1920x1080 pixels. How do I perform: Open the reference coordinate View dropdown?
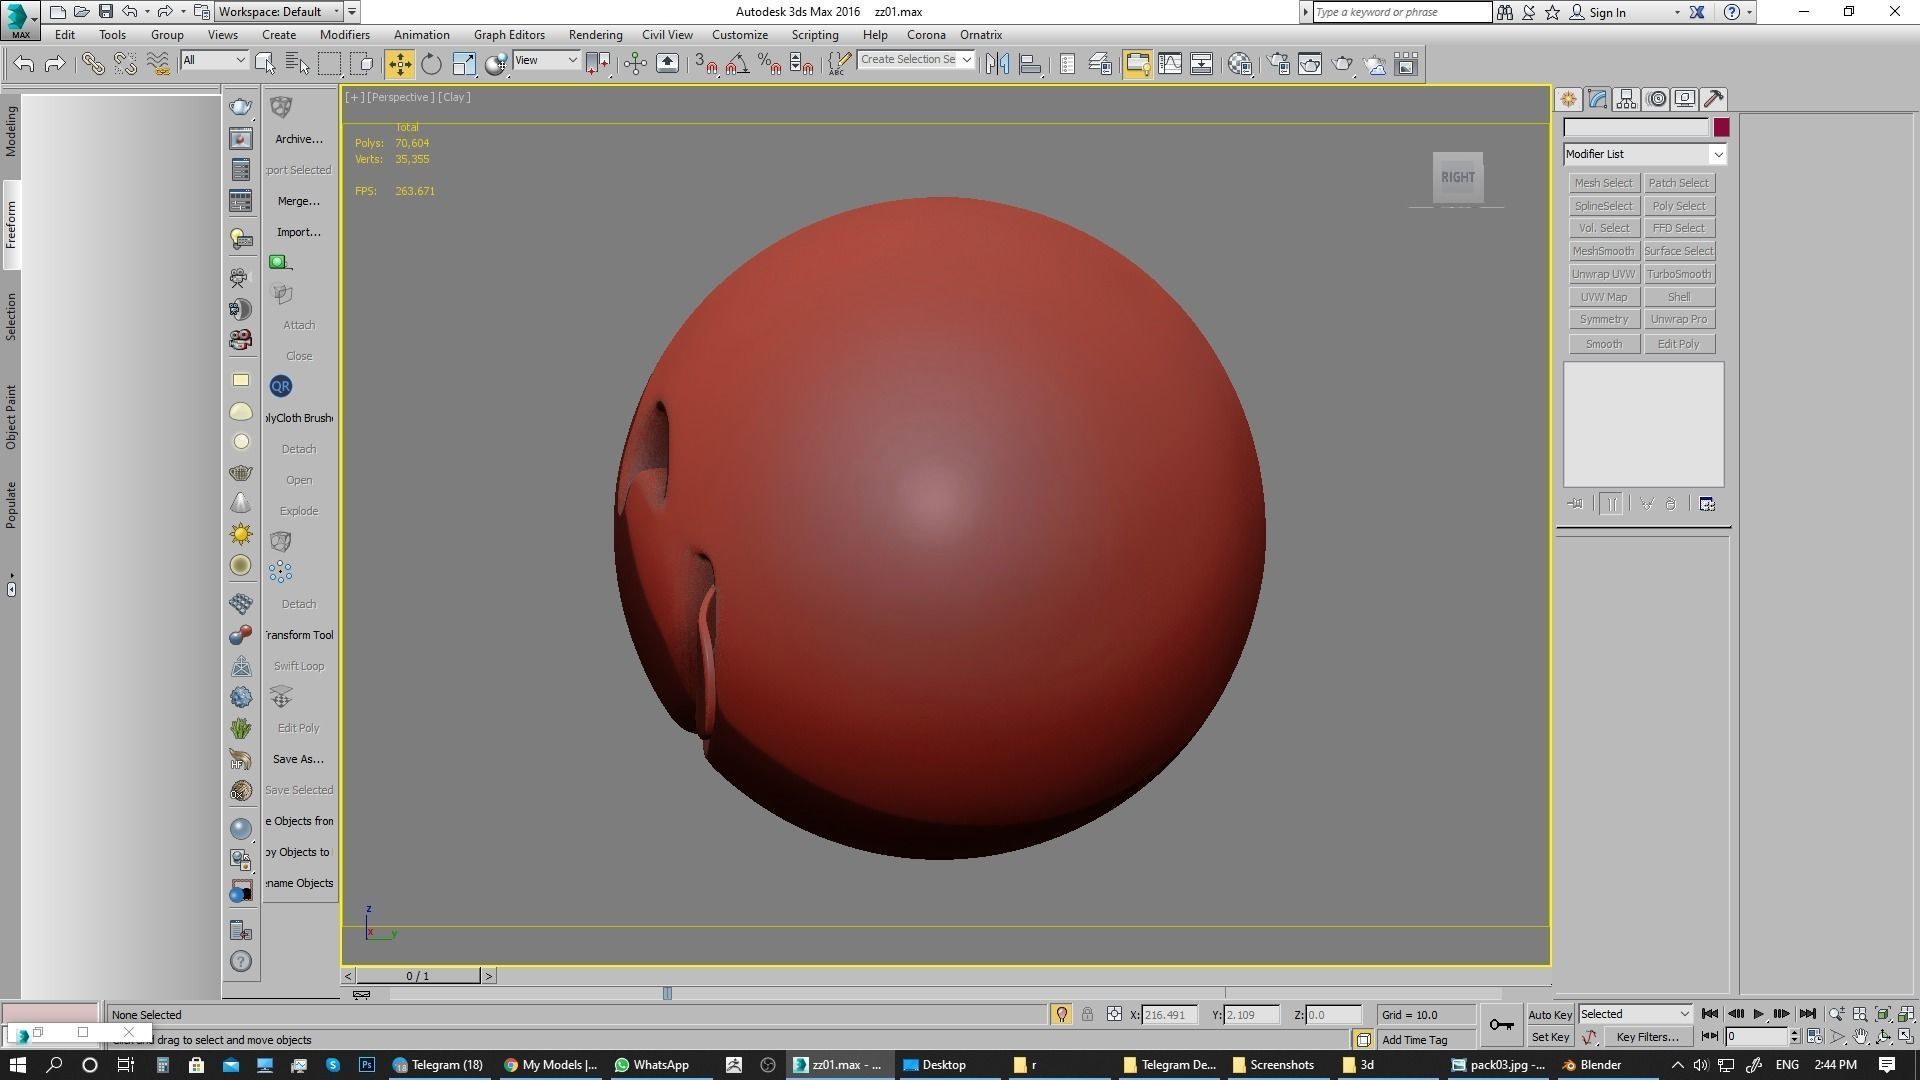pos(545,61)
